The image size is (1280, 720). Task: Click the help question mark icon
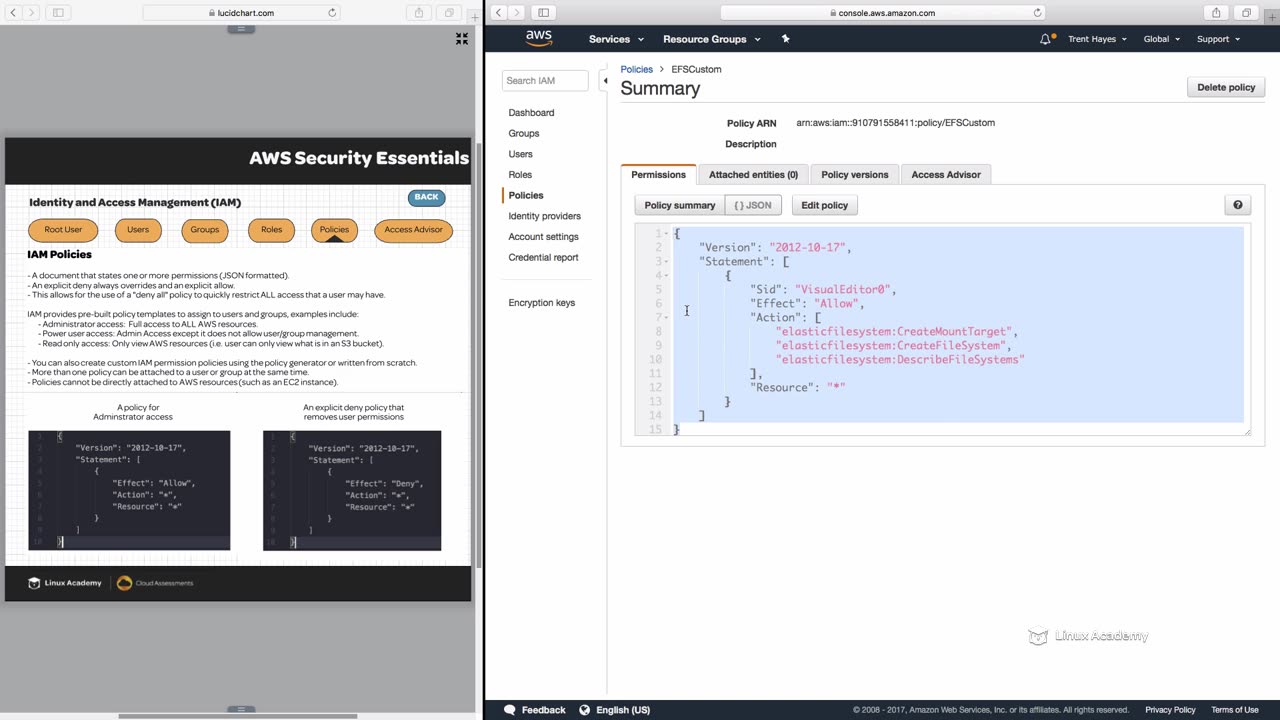(x=1237, y=205)
